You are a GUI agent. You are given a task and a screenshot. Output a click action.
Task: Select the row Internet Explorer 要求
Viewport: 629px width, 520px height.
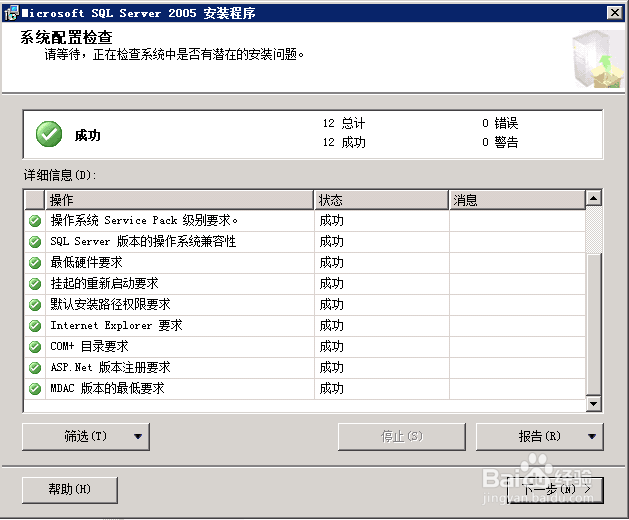point(305,325)
